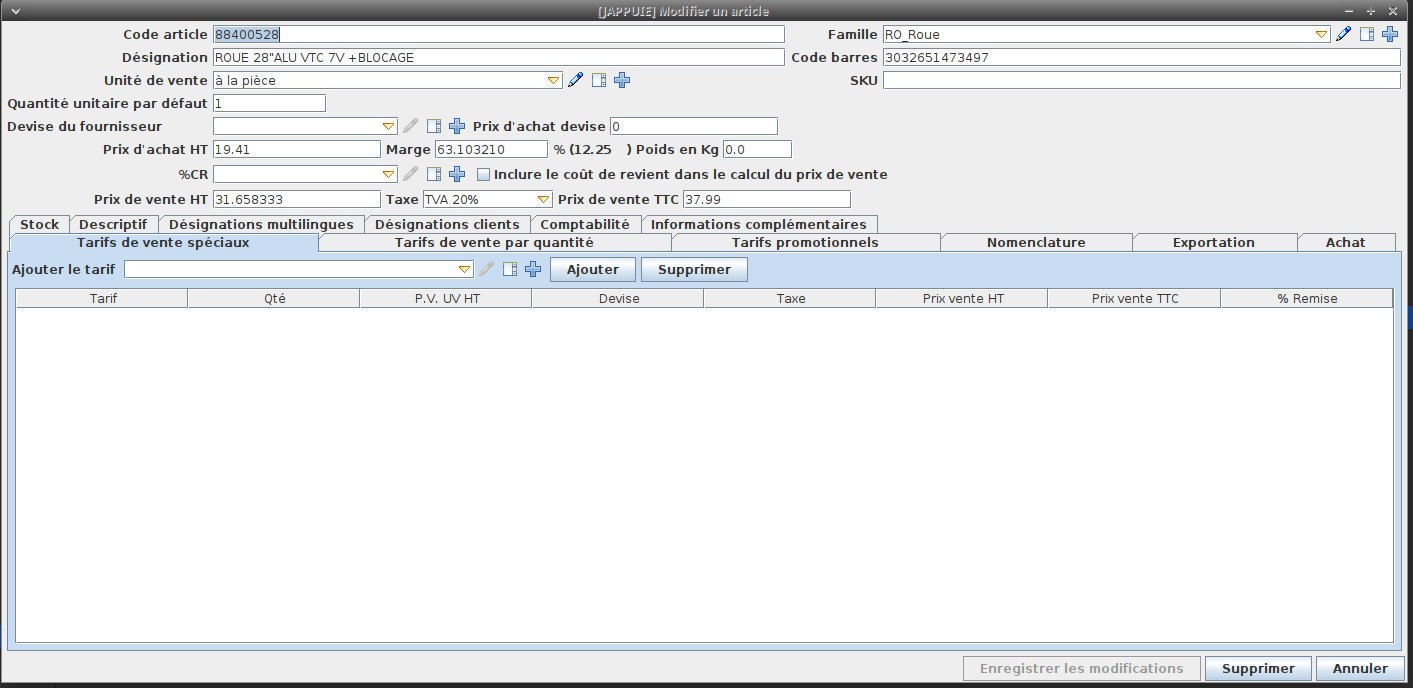Edit the Unité de vente with pencil icon
The height and width of the screenshot is (688, 1413).
[x=575, y=81]
